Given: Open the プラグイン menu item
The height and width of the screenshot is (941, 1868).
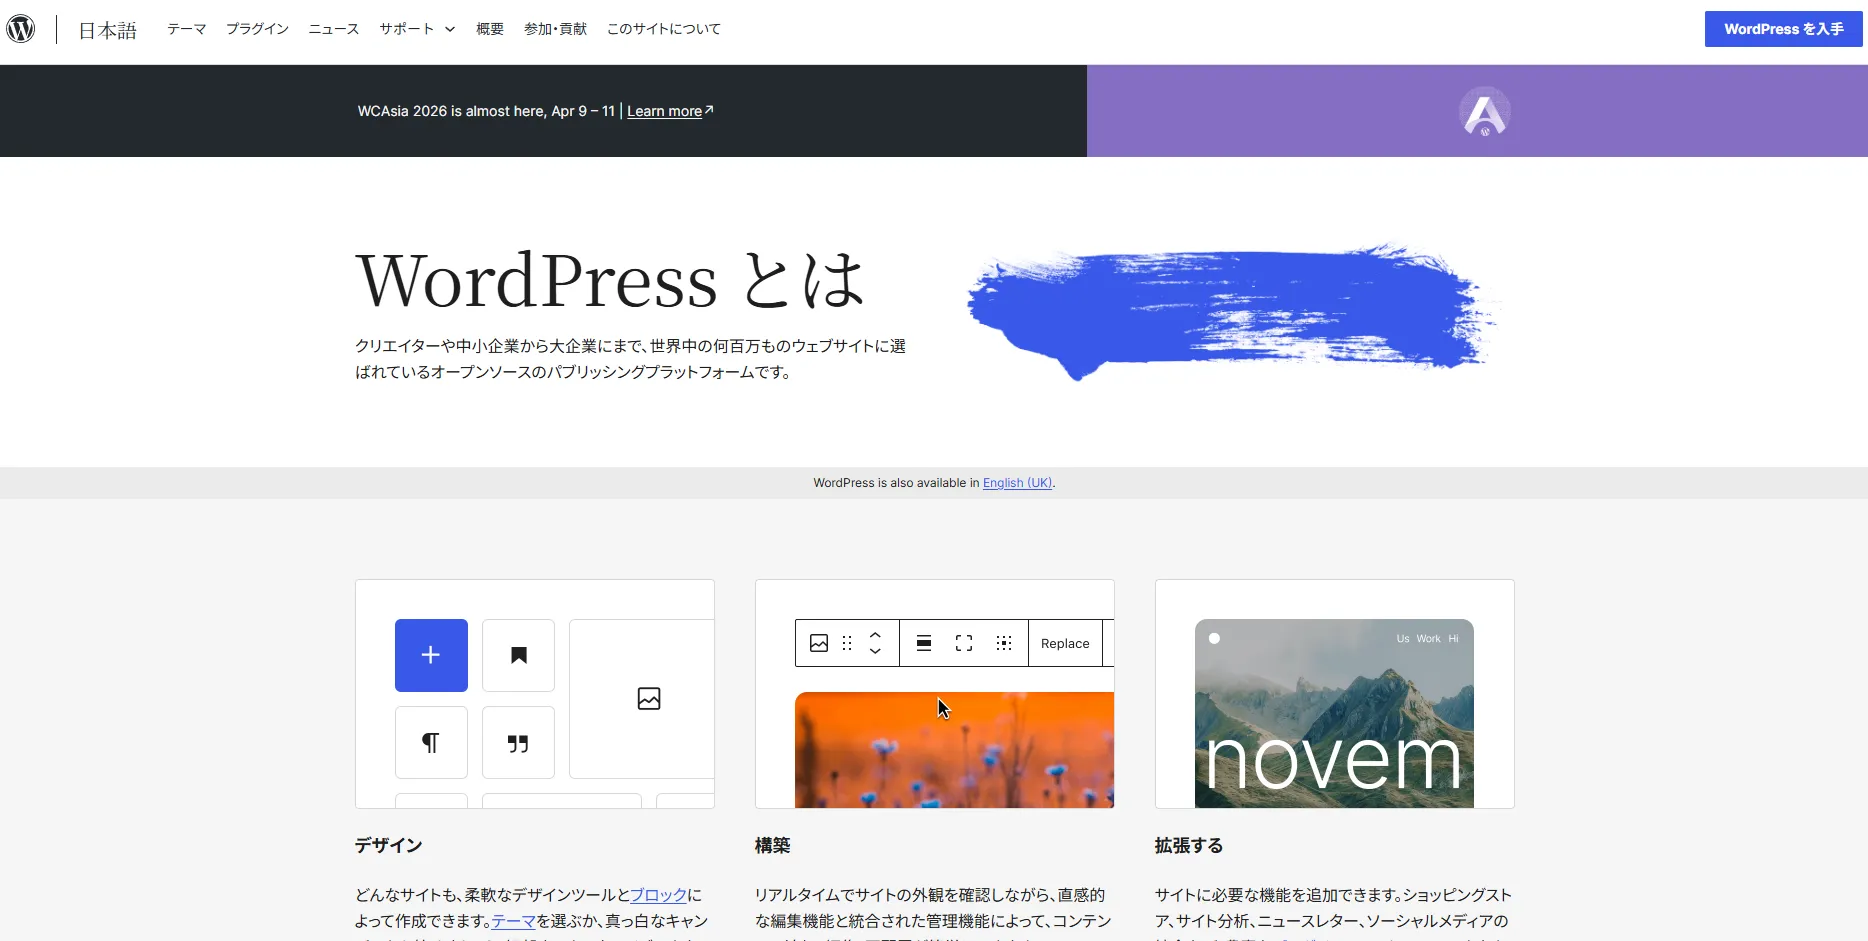Looking at the screenshot, I should tap(256, 28).
